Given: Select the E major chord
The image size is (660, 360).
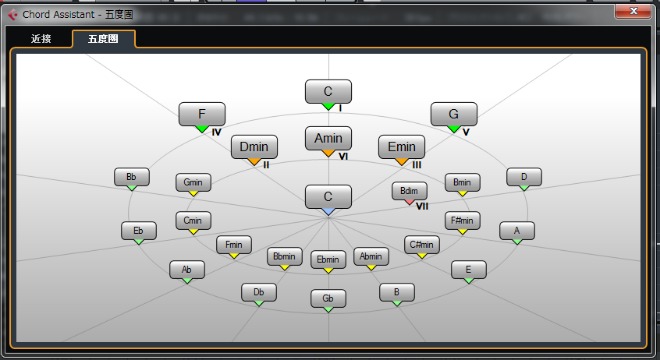Looking at the screenshot, I should coord(469,270).
